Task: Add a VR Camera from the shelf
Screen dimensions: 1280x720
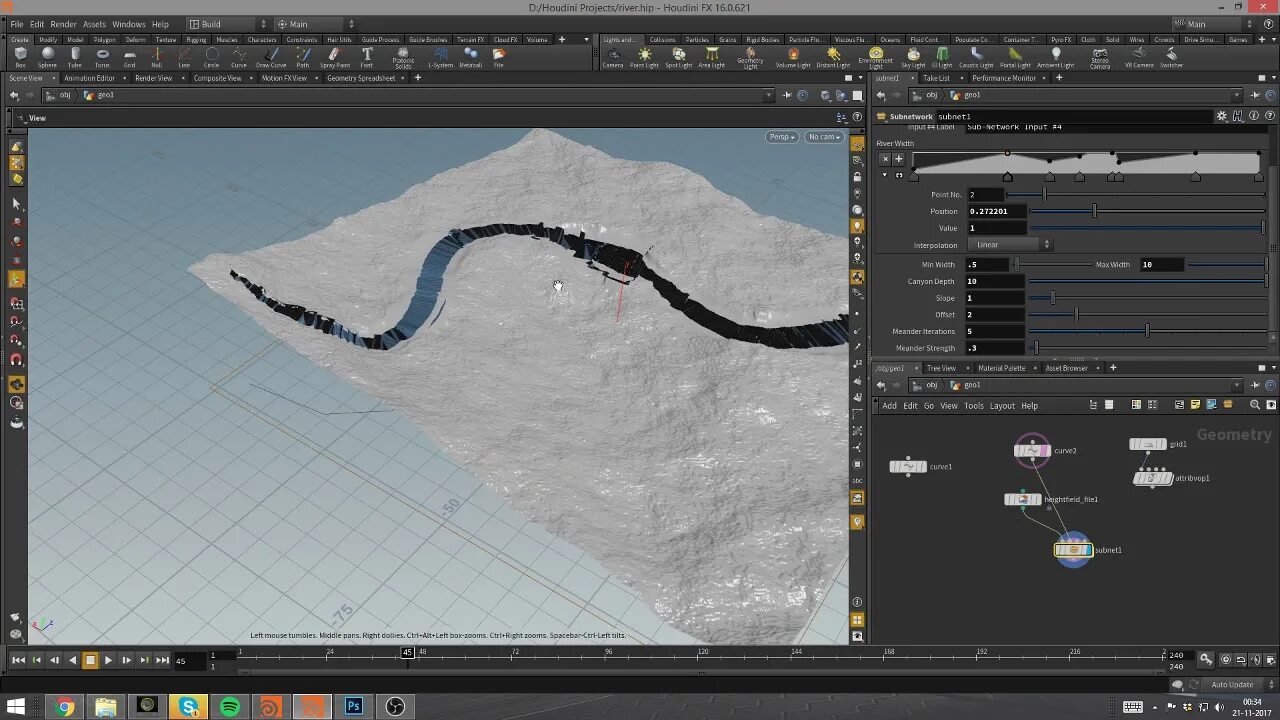Action: click(1139, 57)
